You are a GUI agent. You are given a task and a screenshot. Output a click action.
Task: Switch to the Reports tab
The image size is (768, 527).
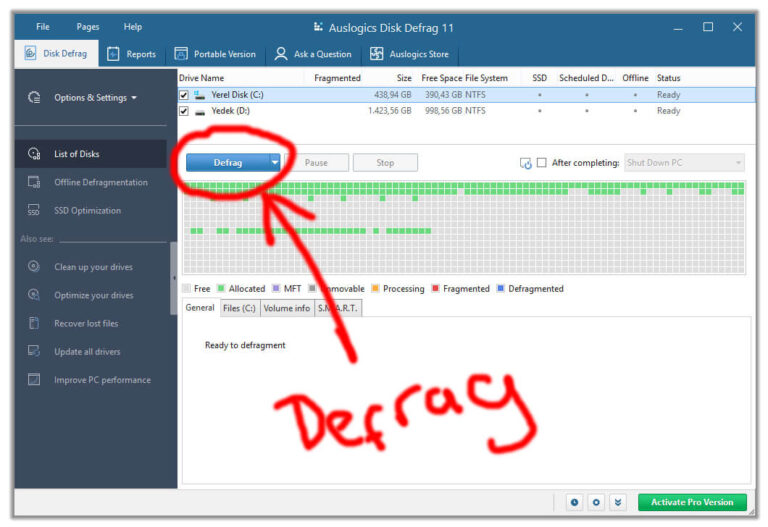click(132, 54)
